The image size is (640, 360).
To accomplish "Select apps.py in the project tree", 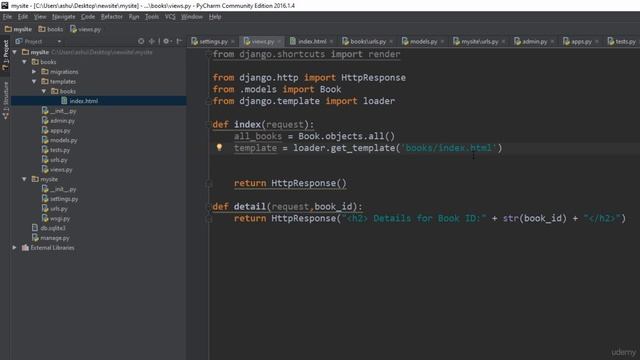I will tap(60, 130).
